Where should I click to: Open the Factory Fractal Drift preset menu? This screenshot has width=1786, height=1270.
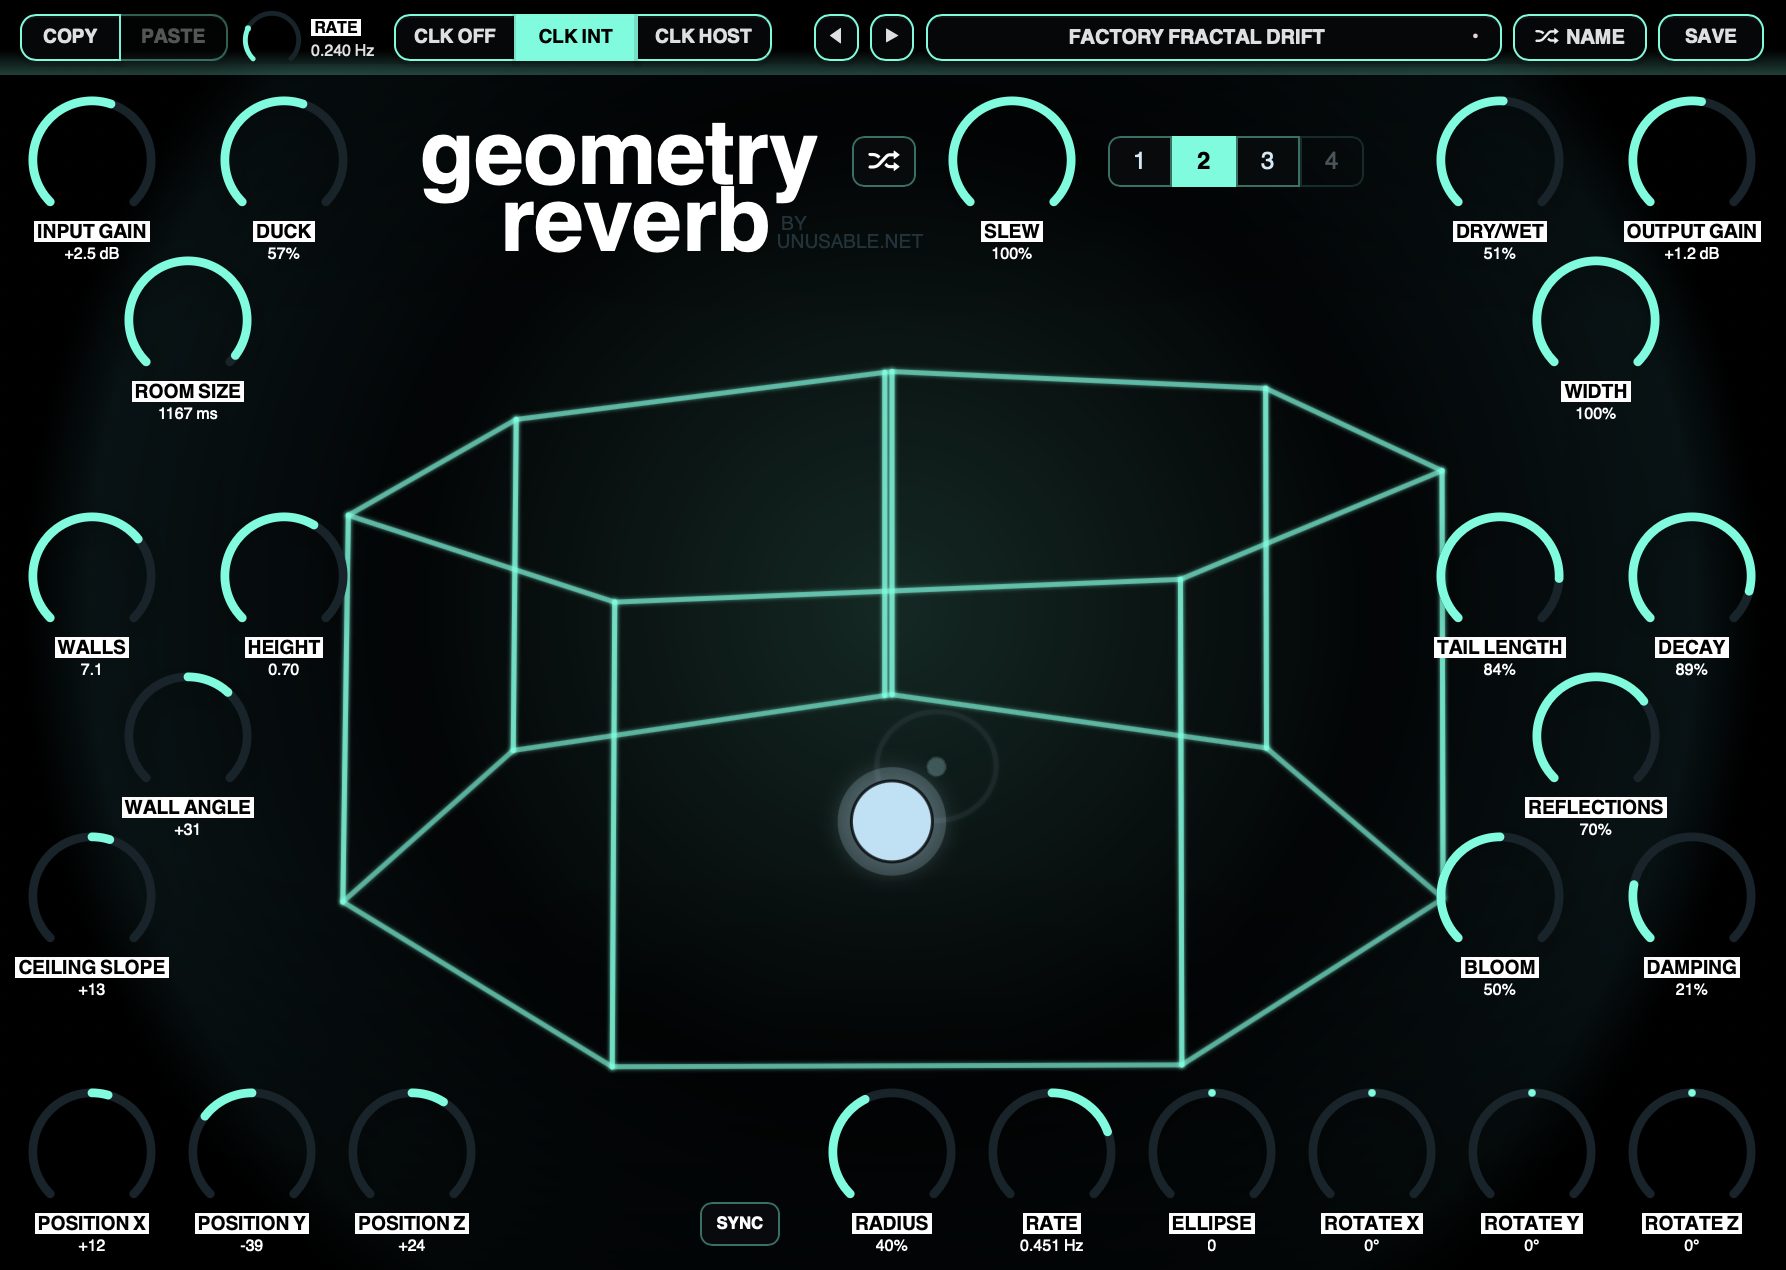[x=1213, y=37]
